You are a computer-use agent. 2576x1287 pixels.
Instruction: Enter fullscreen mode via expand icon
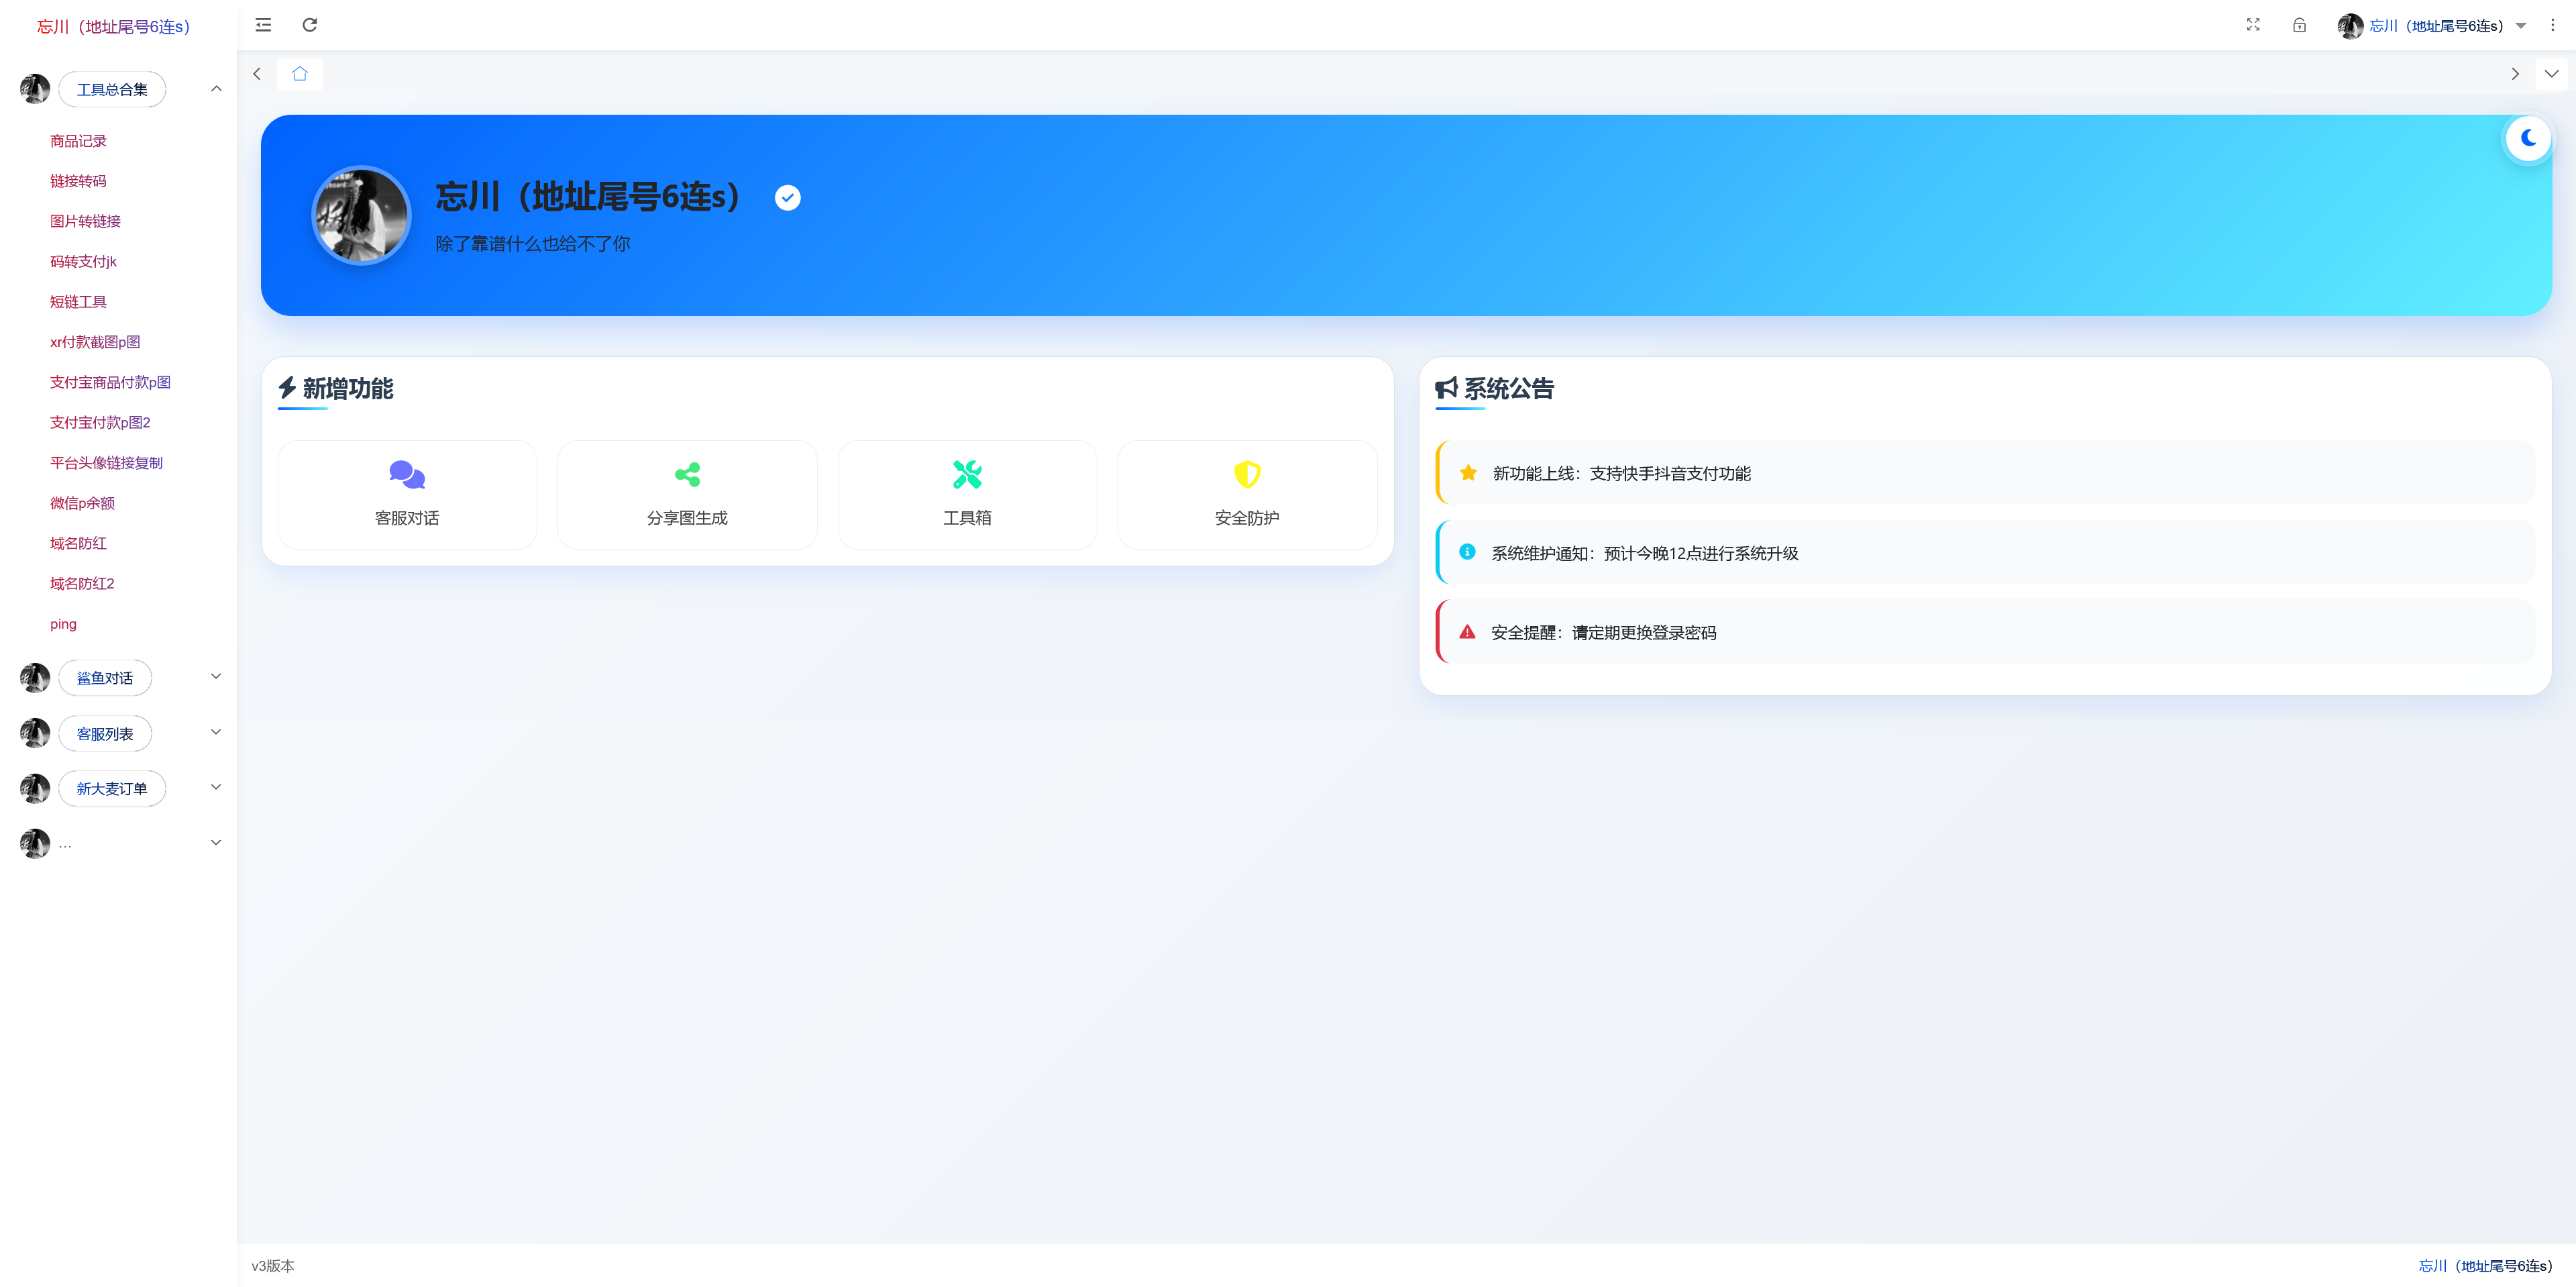coord(2253,25)
